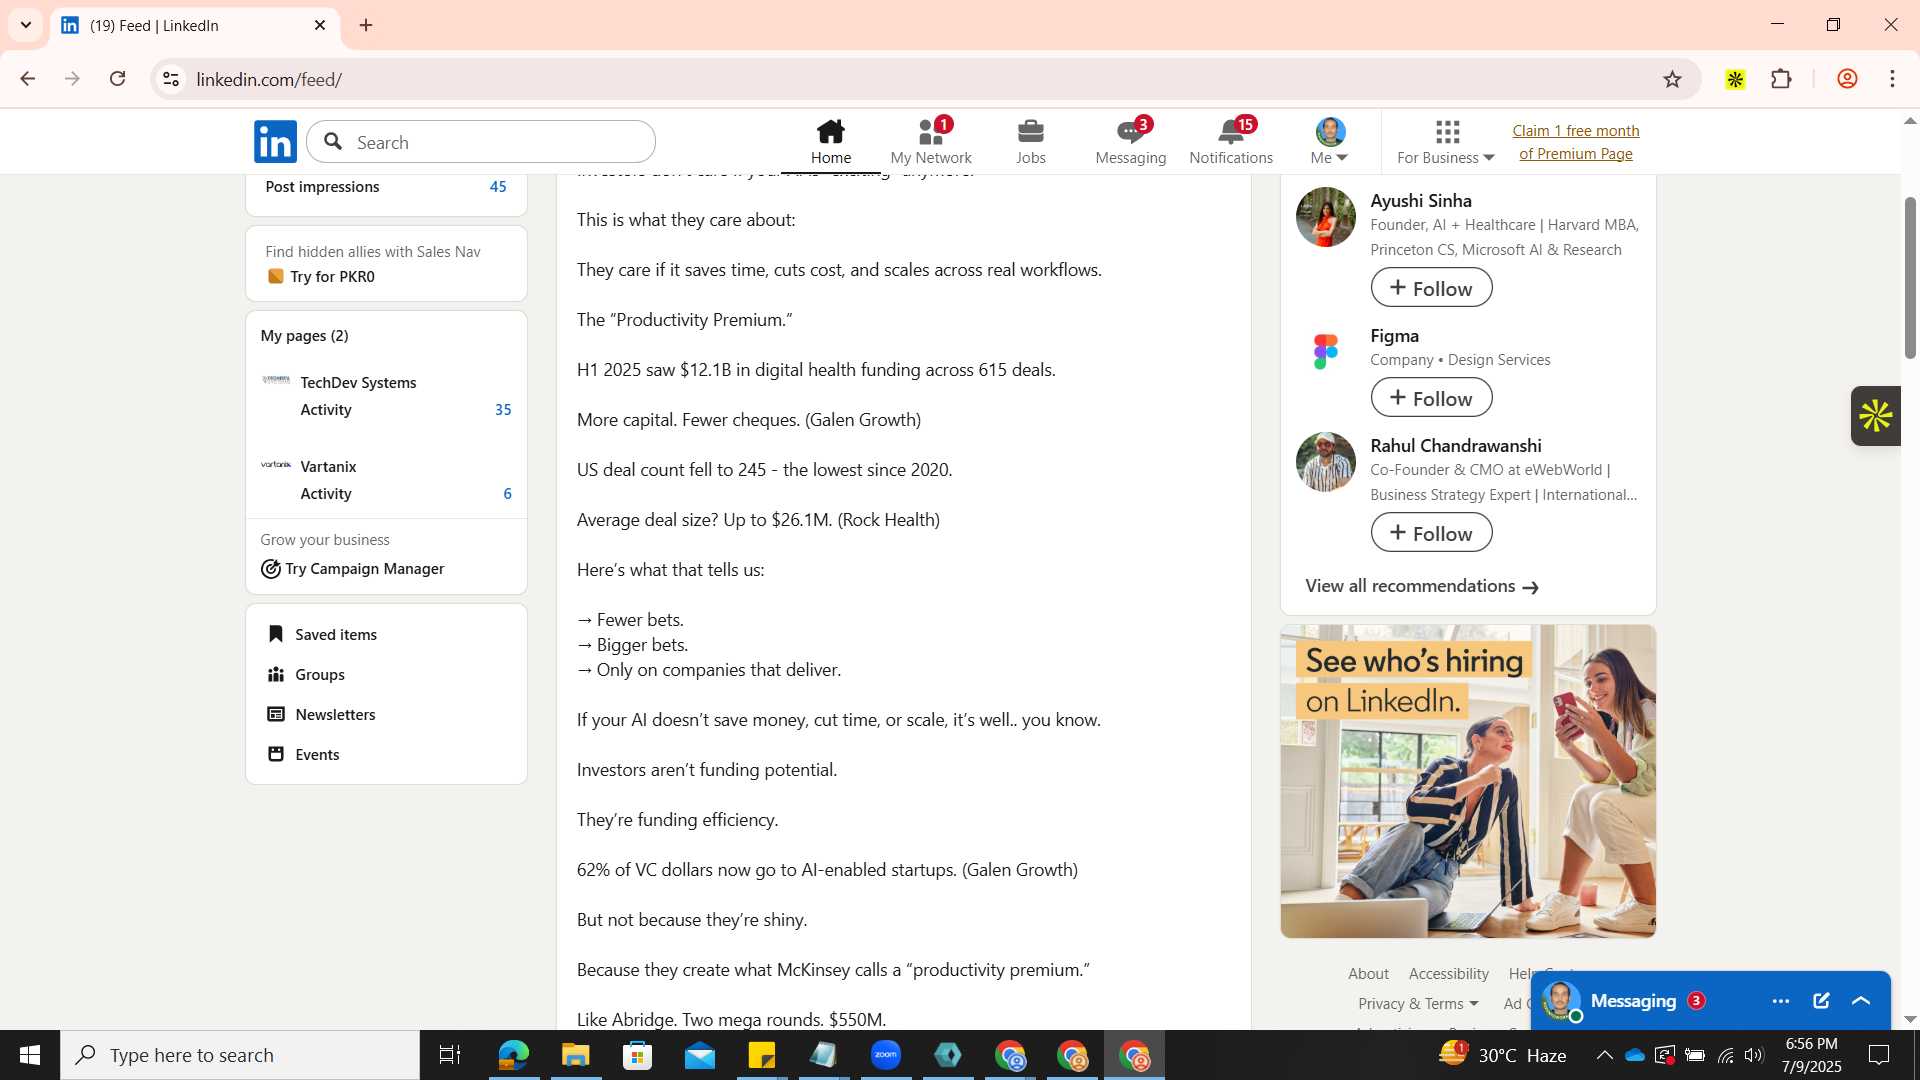Focus the LinkedIn Search field
Image resolution: width=1920 pixels, height=1080 pixels.
click(481, 142)
